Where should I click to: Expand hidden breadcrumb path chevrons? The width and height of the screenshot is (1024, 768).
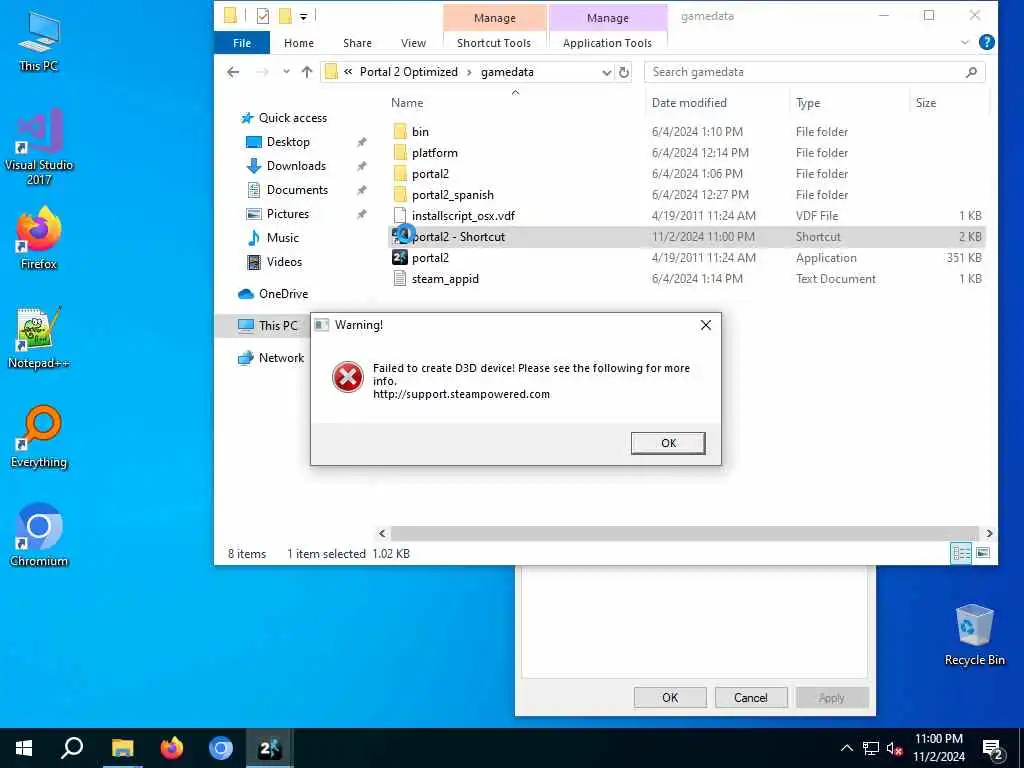click(x=348, y=72)
